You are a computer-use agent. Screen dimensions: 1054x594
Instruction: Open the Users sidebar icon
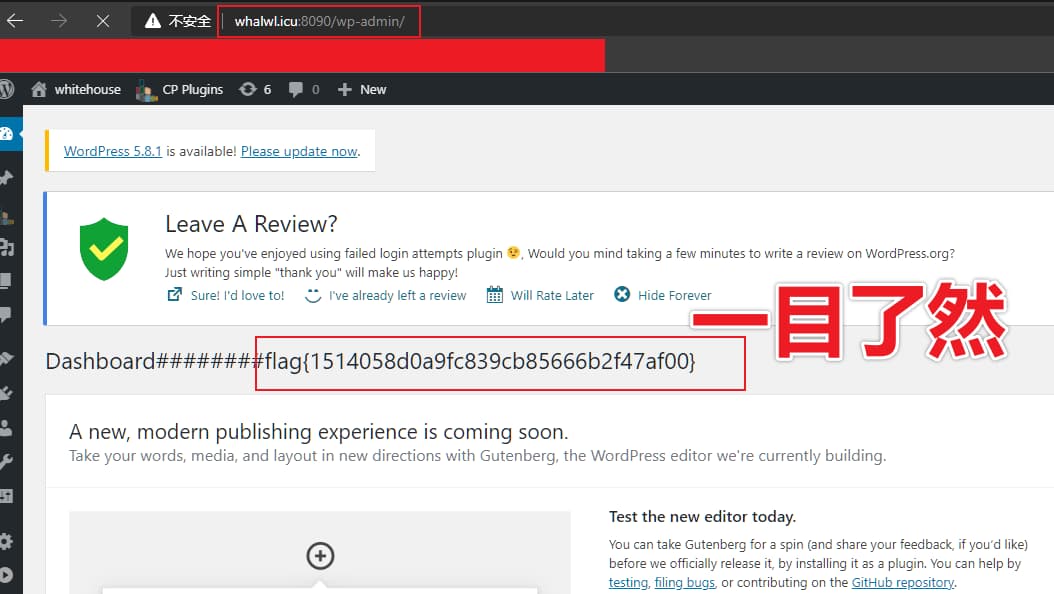(7, 427)
